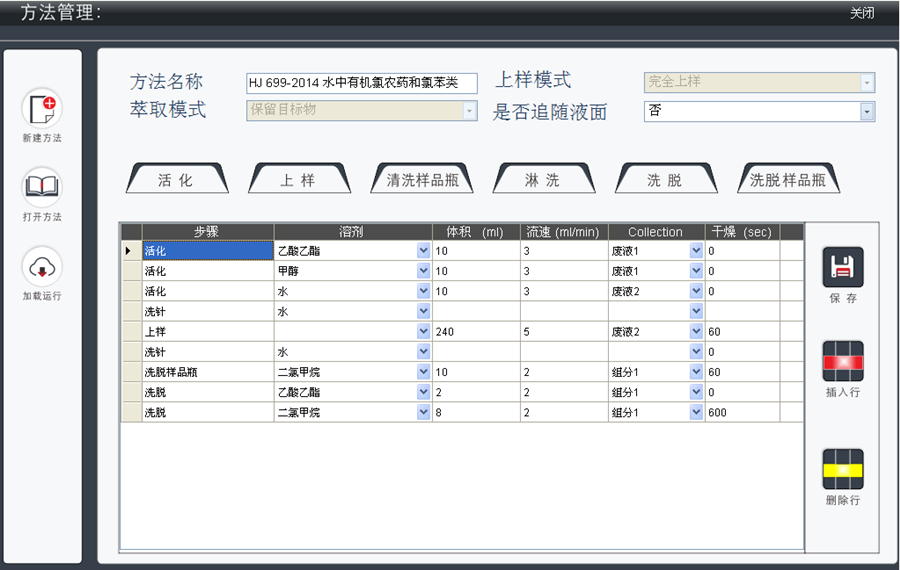Open Collection dropdown for 上样 row

point(696,331)
